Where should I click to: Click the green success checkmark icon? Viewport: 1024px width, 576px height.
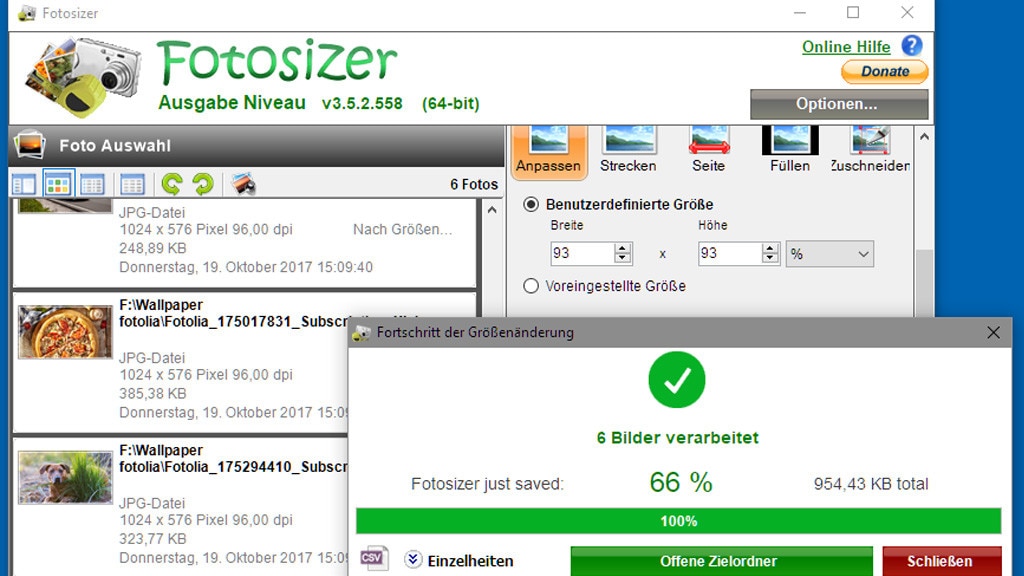pos(677,379)
